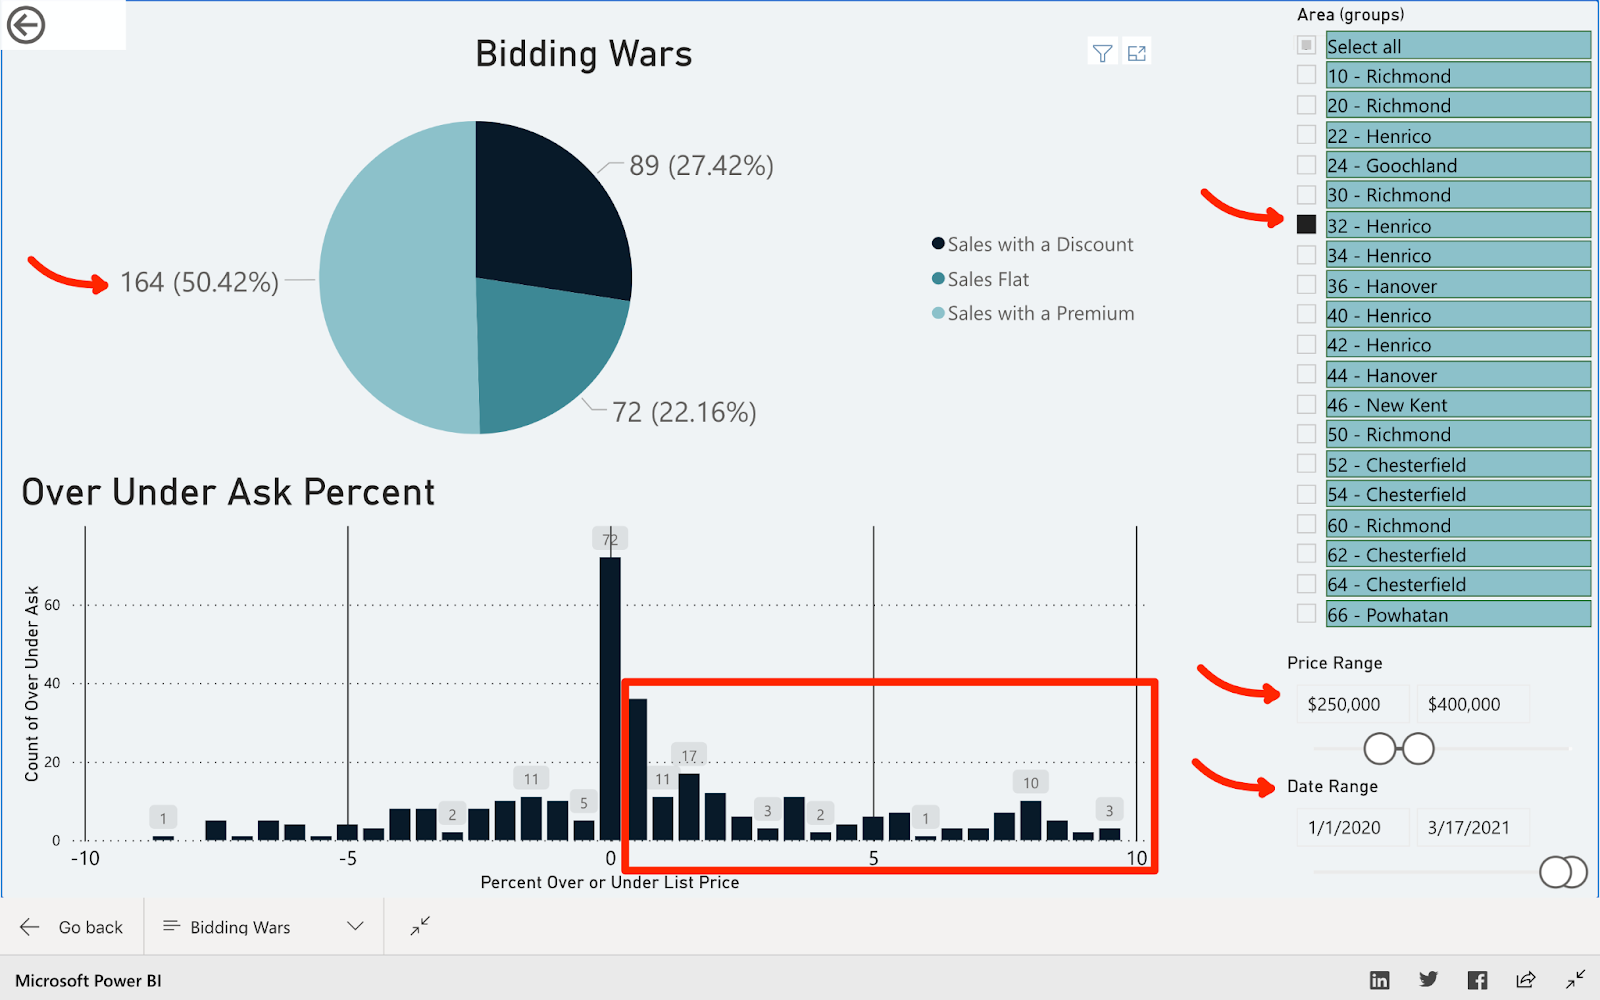1600x1000 pixels.
Task: Click the 3/17/2021 end date field
Action: [1473, 828]
